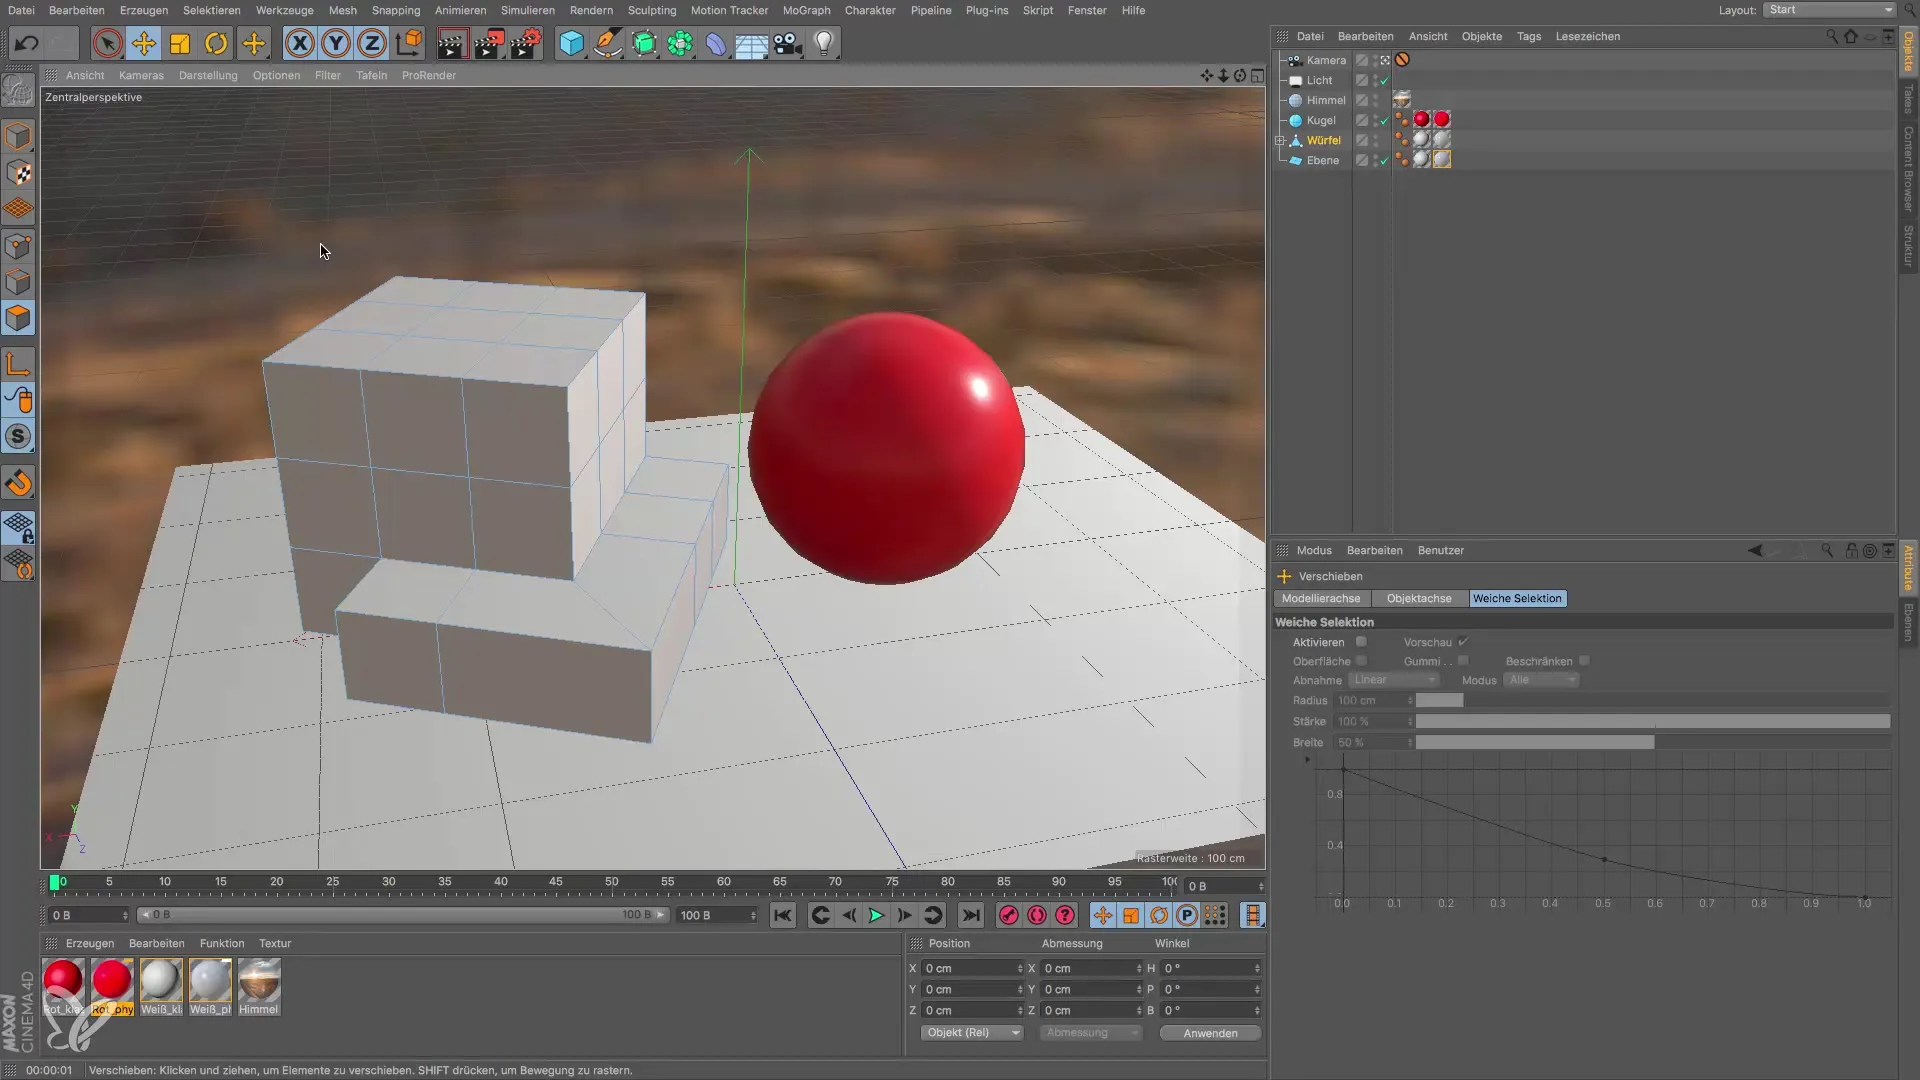Switch to the Modellierachse tab
1920x1080 pixels.
coord(1321,598)
